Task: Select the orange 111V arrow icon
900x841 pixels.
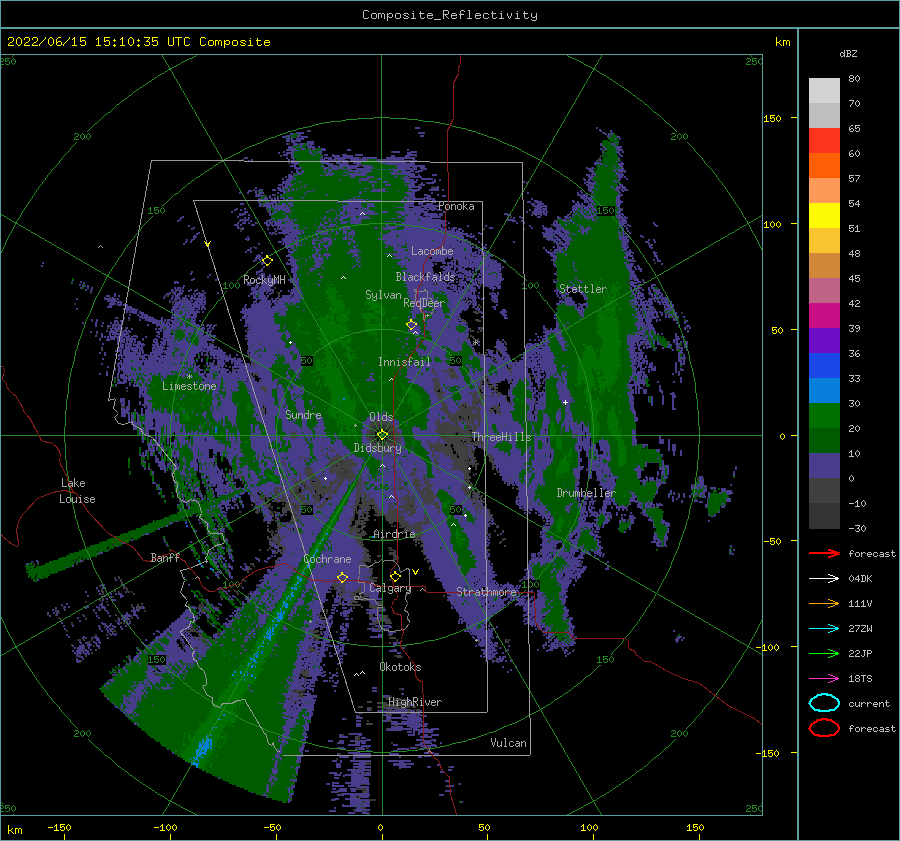Action: 824,603
